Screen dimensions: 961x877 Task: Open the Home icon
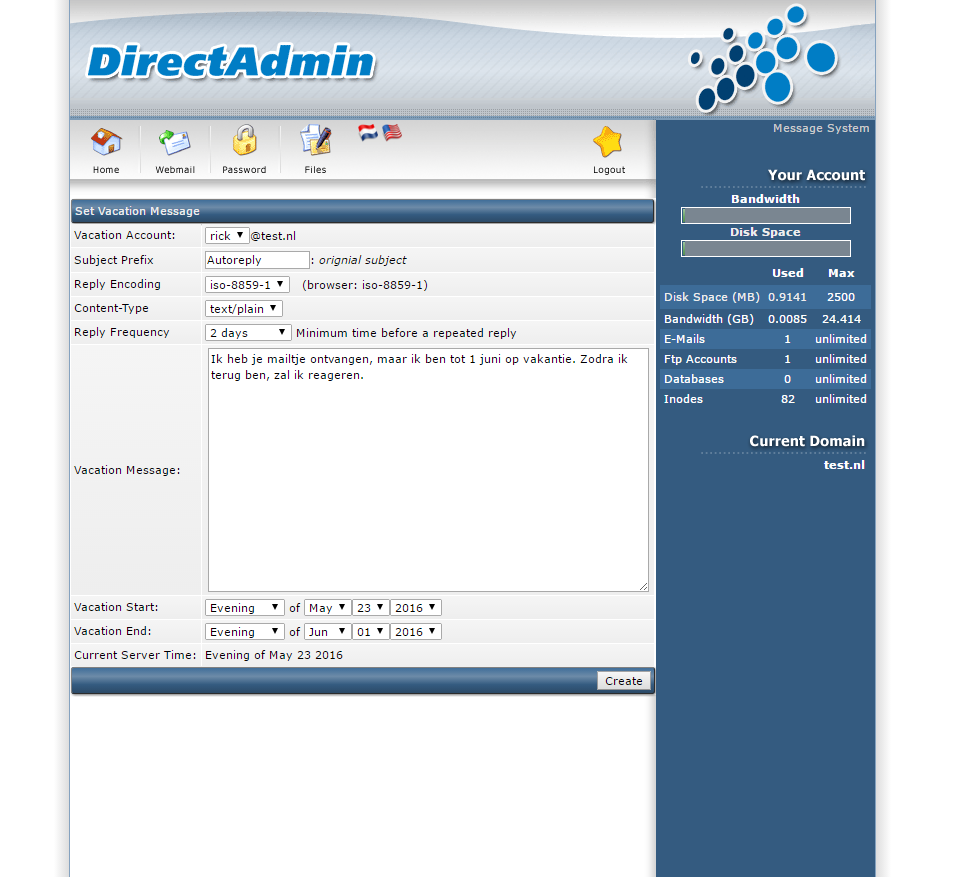pyautogui.click(x=106, y=143)
